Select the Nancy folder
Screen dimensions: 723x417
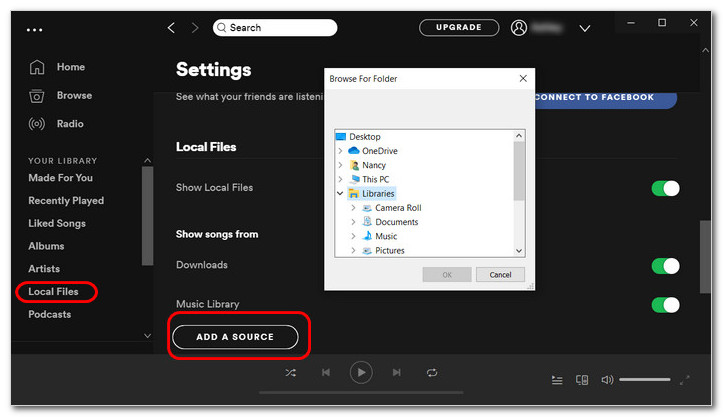373,165
